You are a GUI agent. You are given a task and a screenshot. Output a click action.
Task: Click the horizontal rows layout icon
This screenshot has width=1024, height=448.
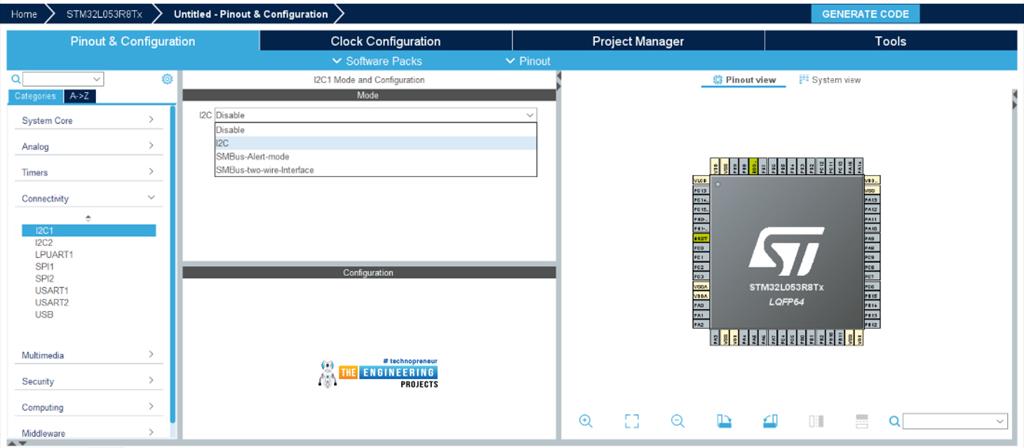pos(861,421)
